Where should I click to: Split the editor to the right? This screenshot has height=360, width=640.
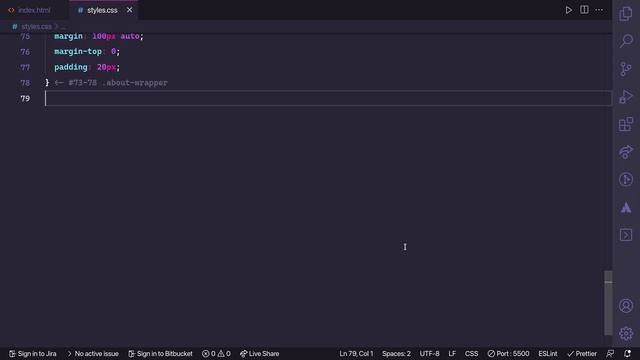point(584,10)
